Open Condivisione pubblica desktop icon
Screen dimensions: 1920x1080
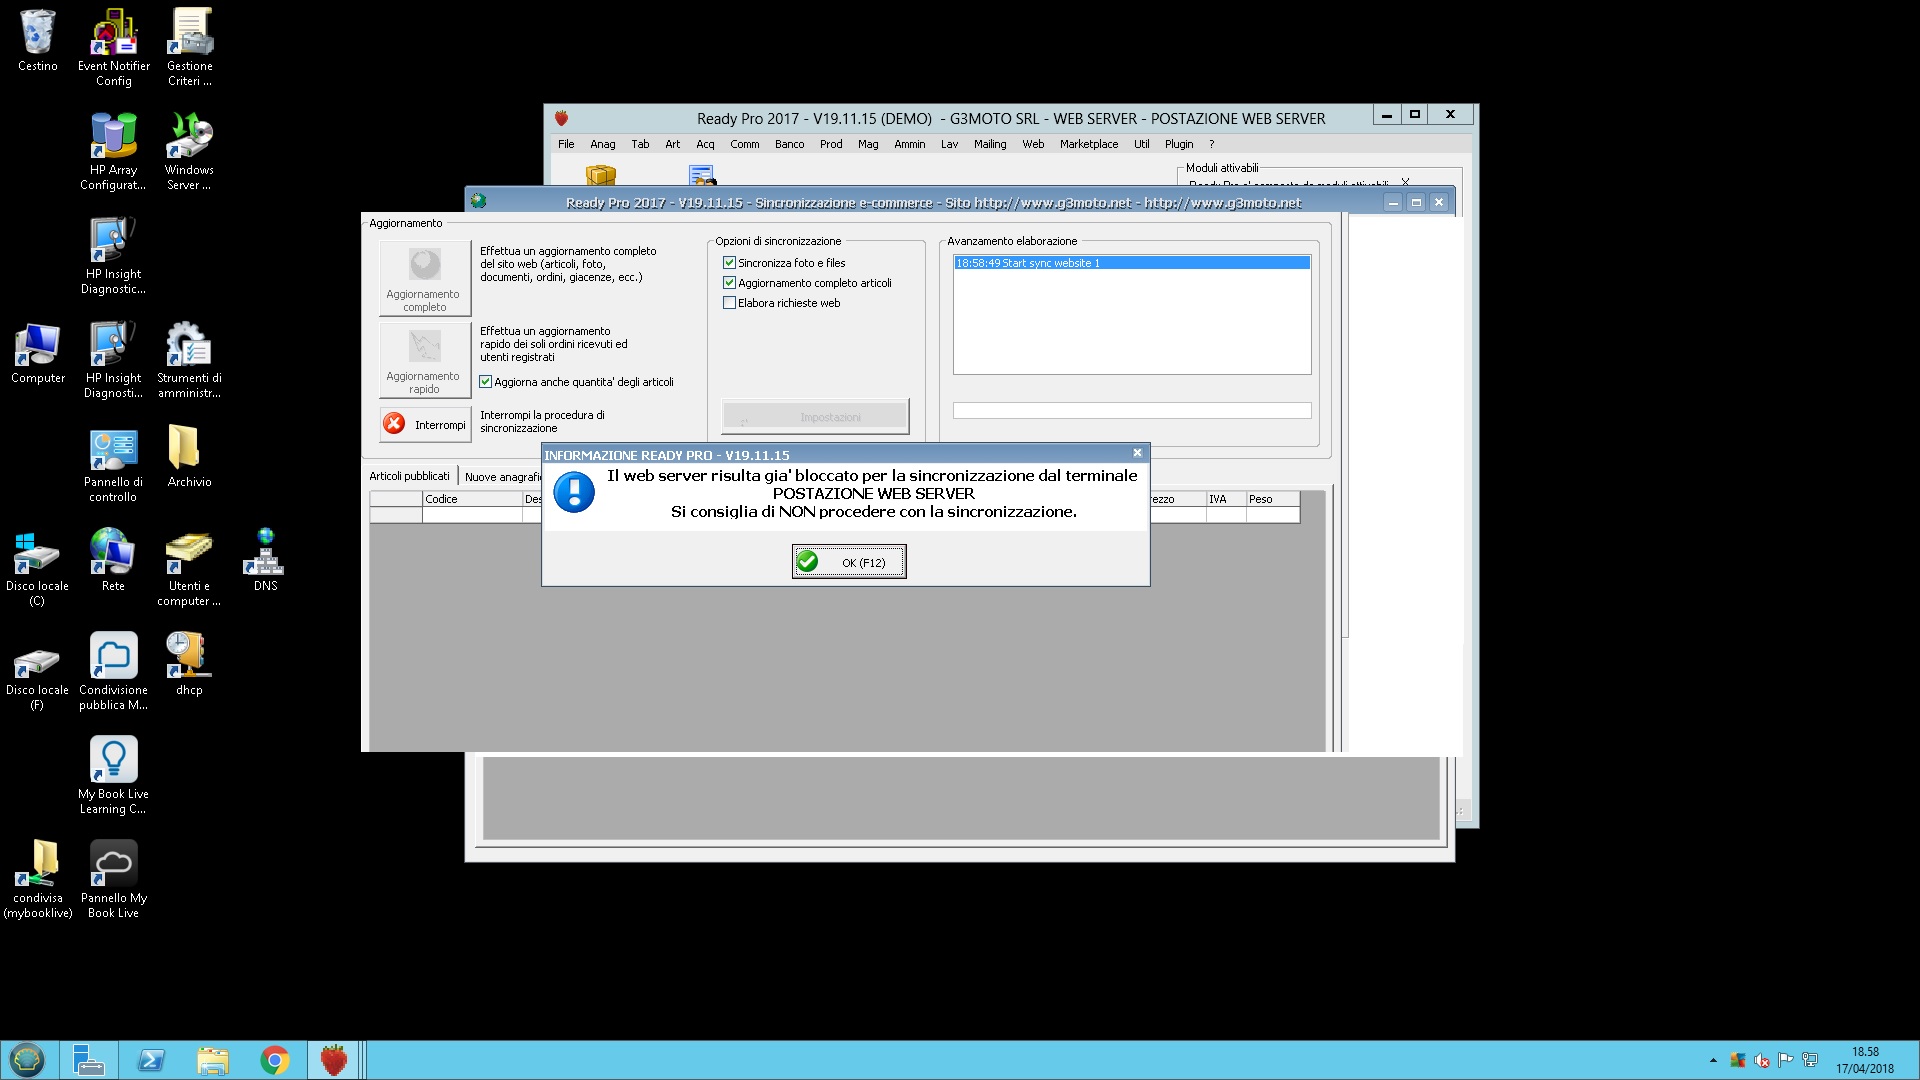pyautogui.click(x=113, y=672)
